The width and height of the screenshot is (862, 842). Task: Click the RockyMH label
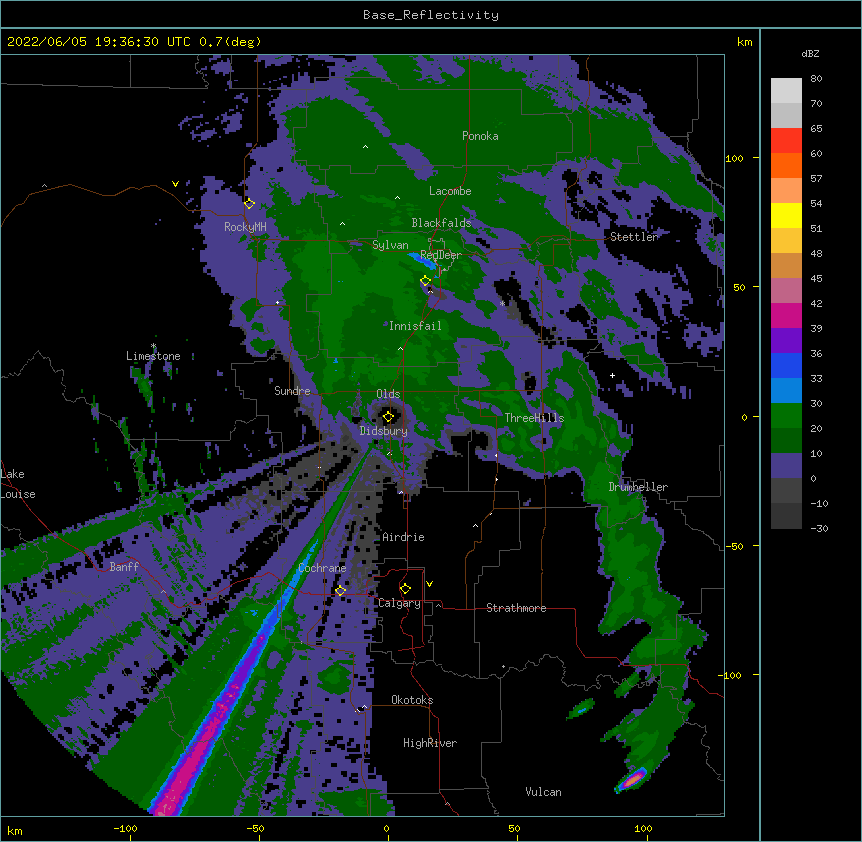(245, 226)
